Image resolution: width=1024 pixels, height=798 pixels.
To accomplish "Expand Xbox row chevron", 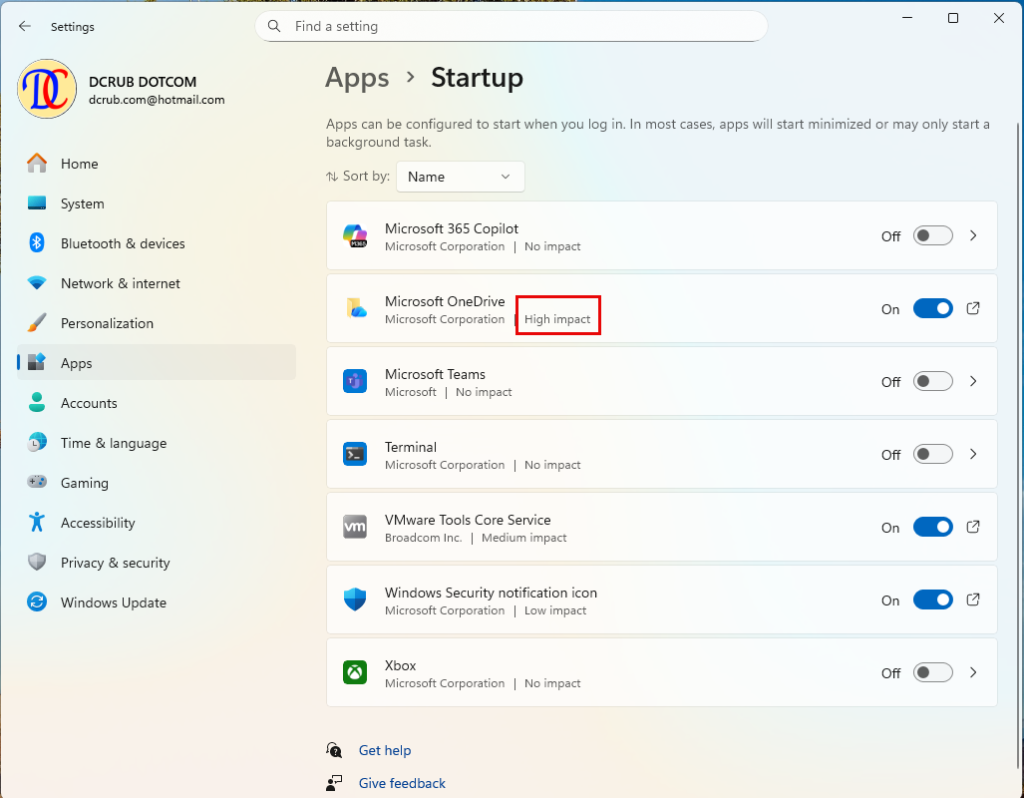I will (x=973, y=673).
